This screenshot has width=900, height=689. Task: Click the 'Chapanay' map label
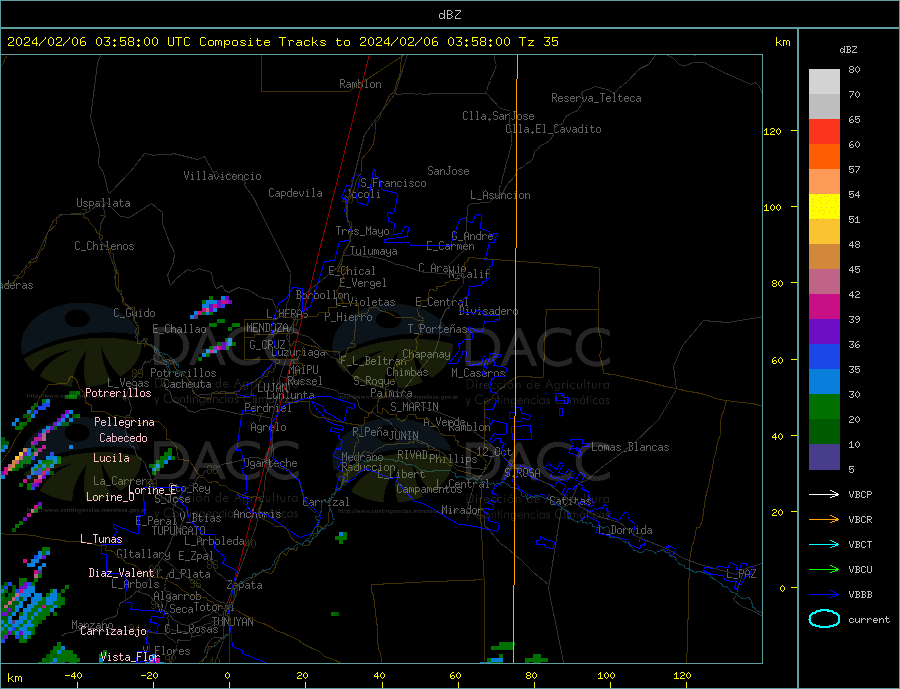click(x=426, y=354)
